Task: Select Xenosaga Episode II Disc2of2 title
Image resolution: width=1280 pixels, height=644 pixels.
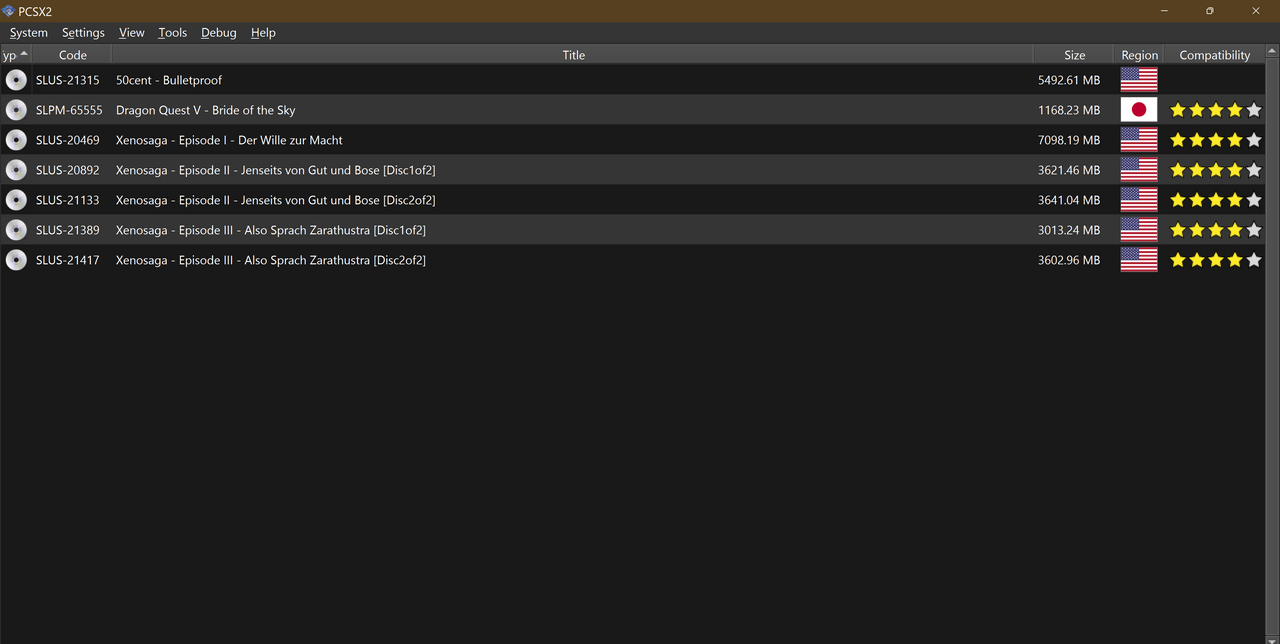Action: 276,200
